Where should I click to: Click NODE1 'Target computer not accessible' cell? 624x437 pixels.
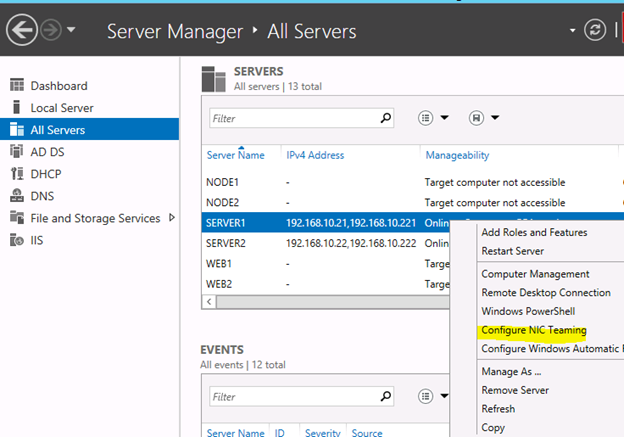coord(495,182)
